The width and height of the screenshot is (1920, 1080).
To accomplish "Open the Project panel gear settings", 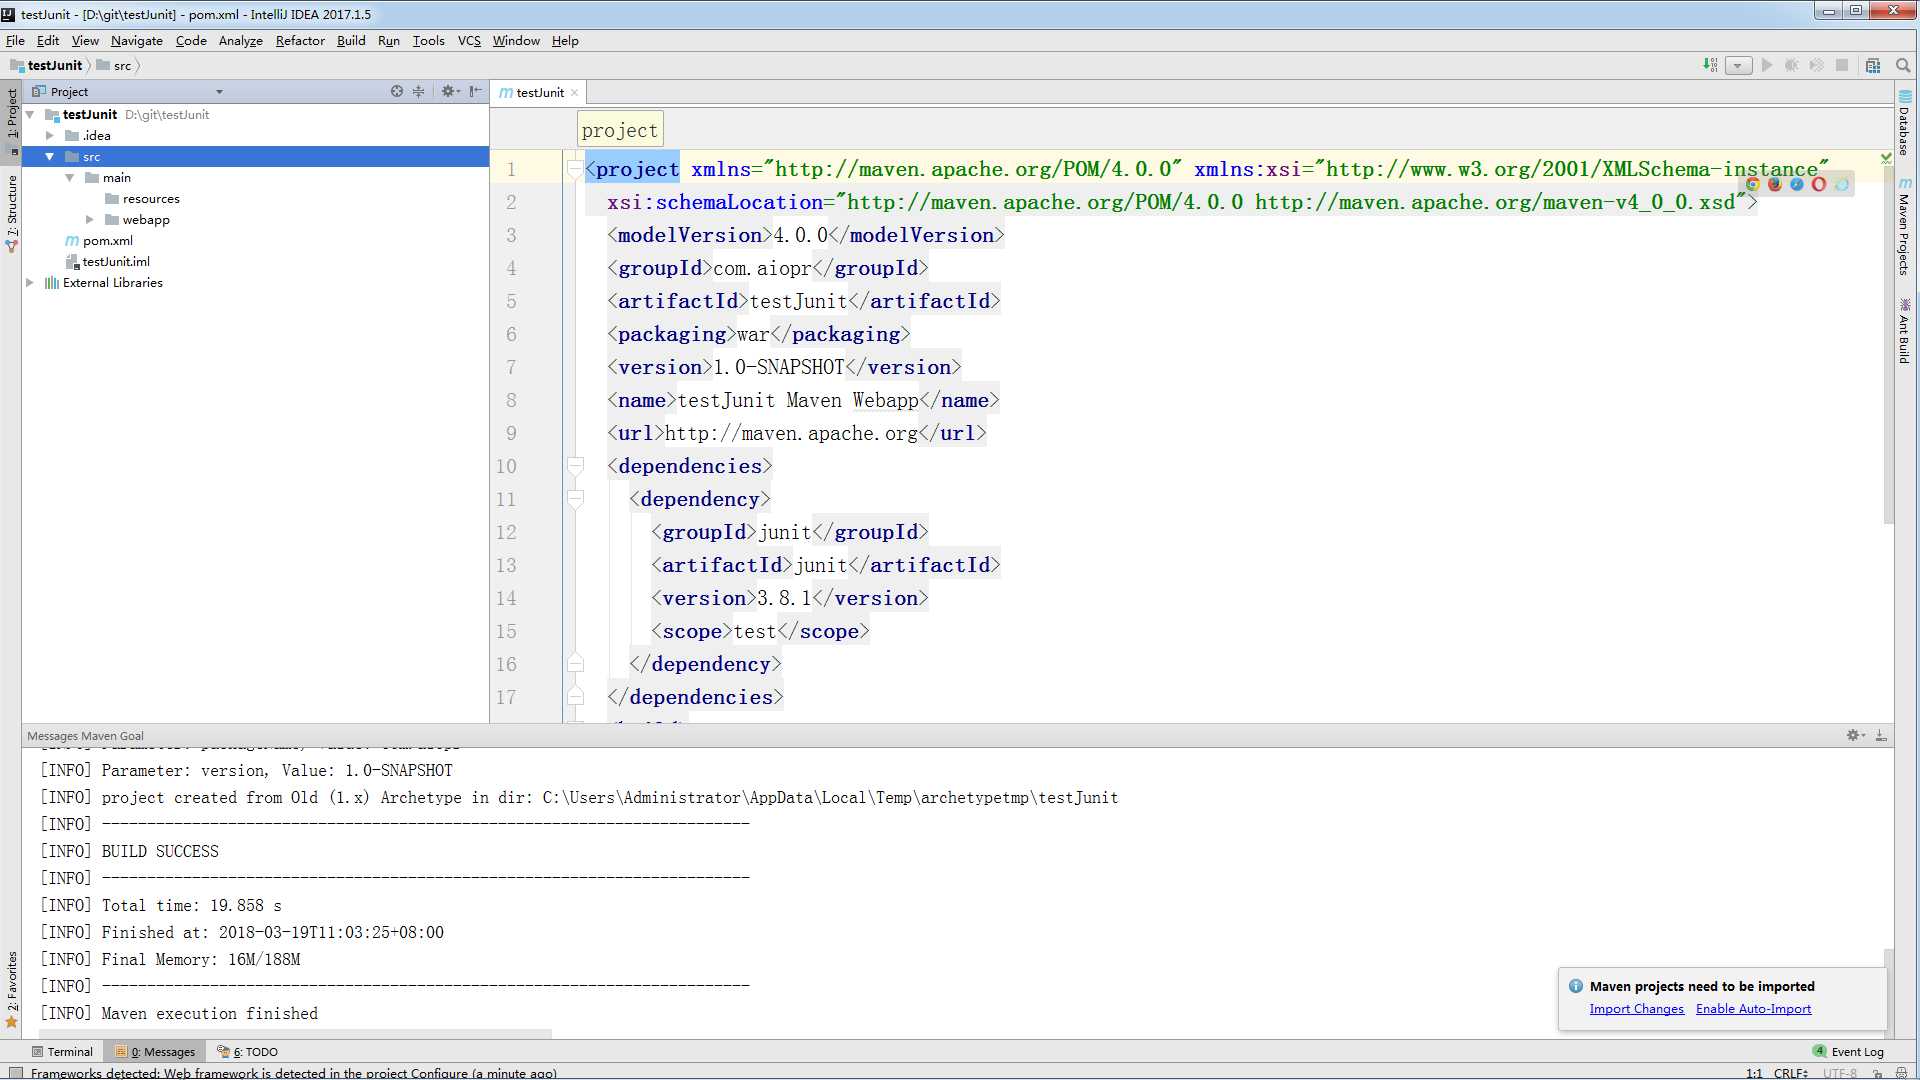I will [450, 91].
